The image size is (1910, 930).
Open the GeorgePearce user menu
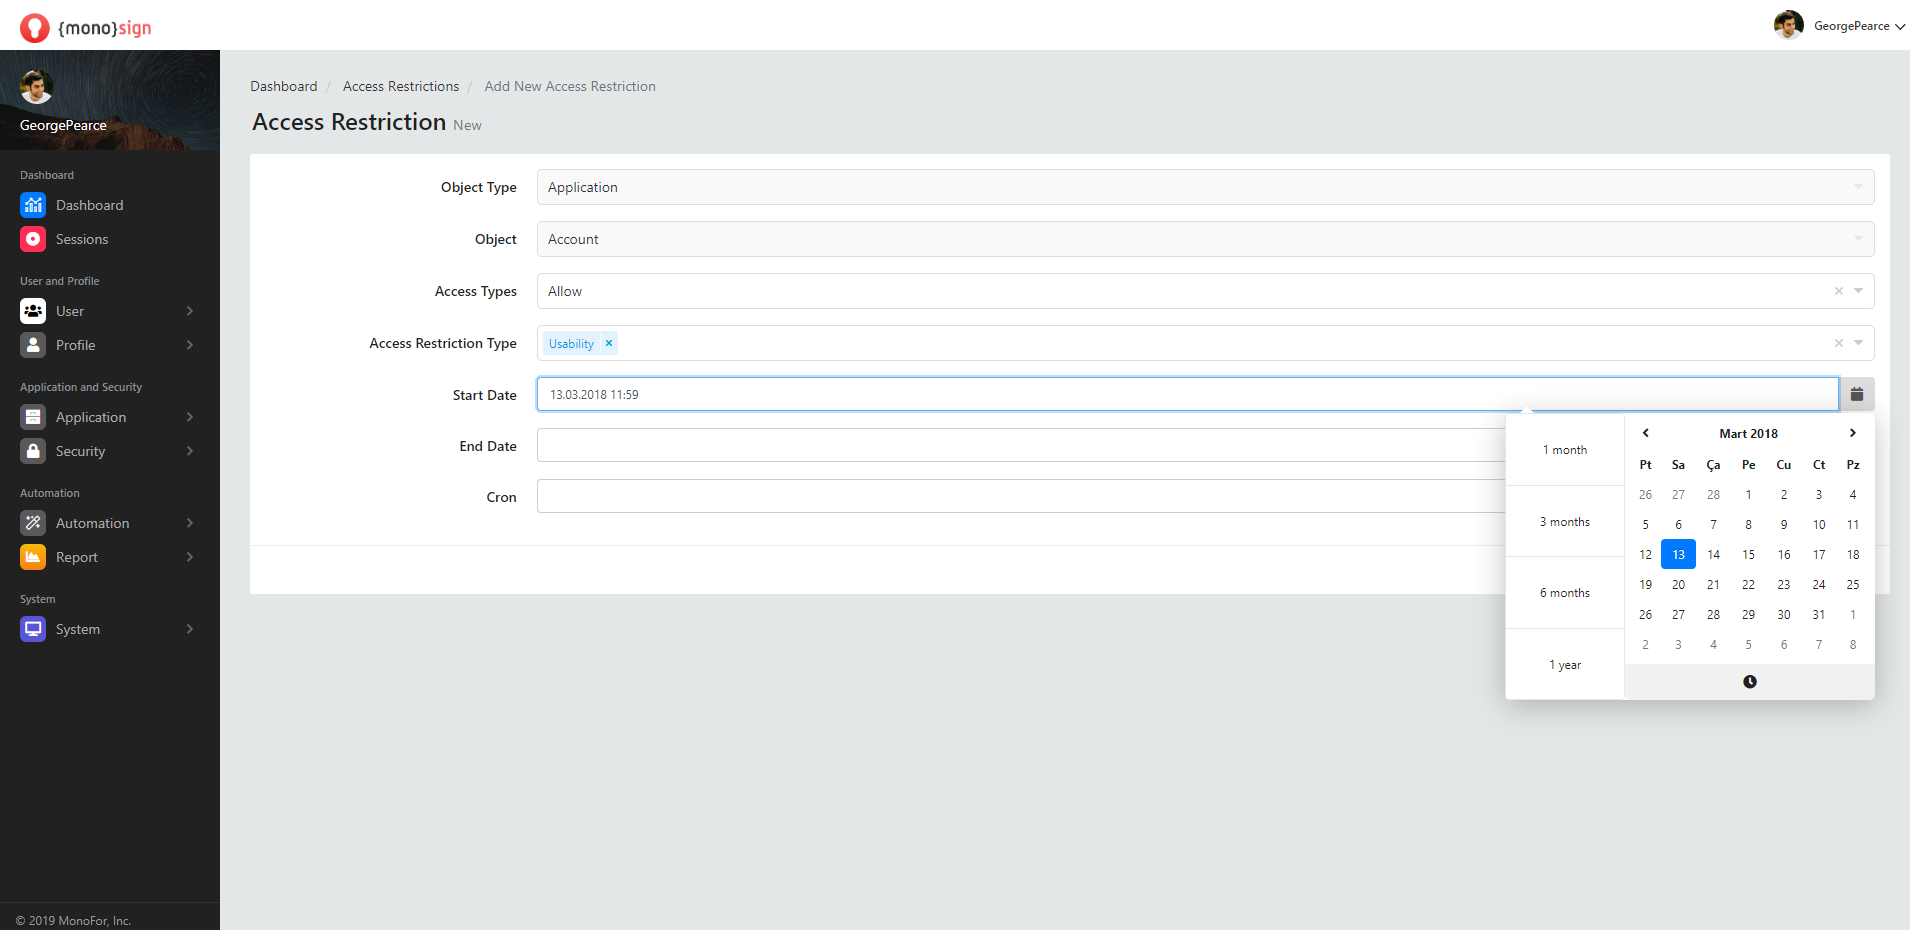pos(1840,26)
